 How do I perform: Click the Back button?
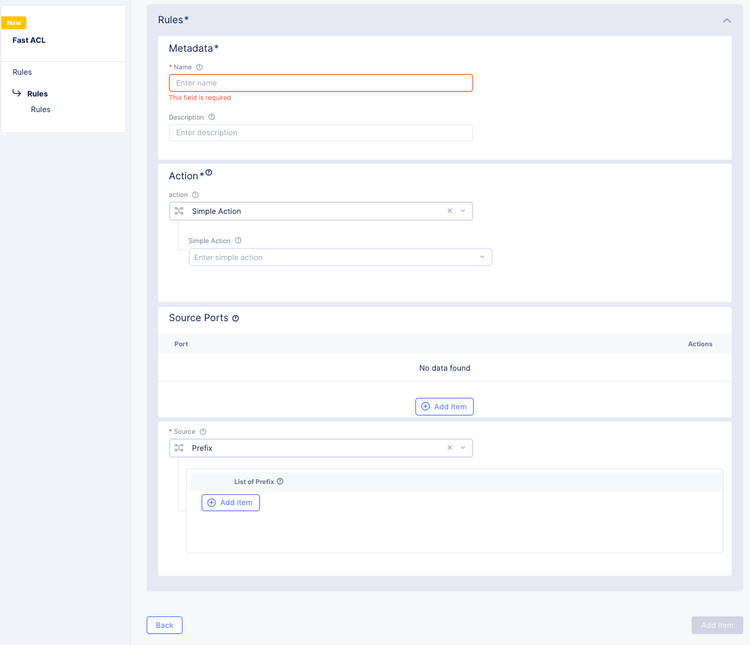[164, 625]
